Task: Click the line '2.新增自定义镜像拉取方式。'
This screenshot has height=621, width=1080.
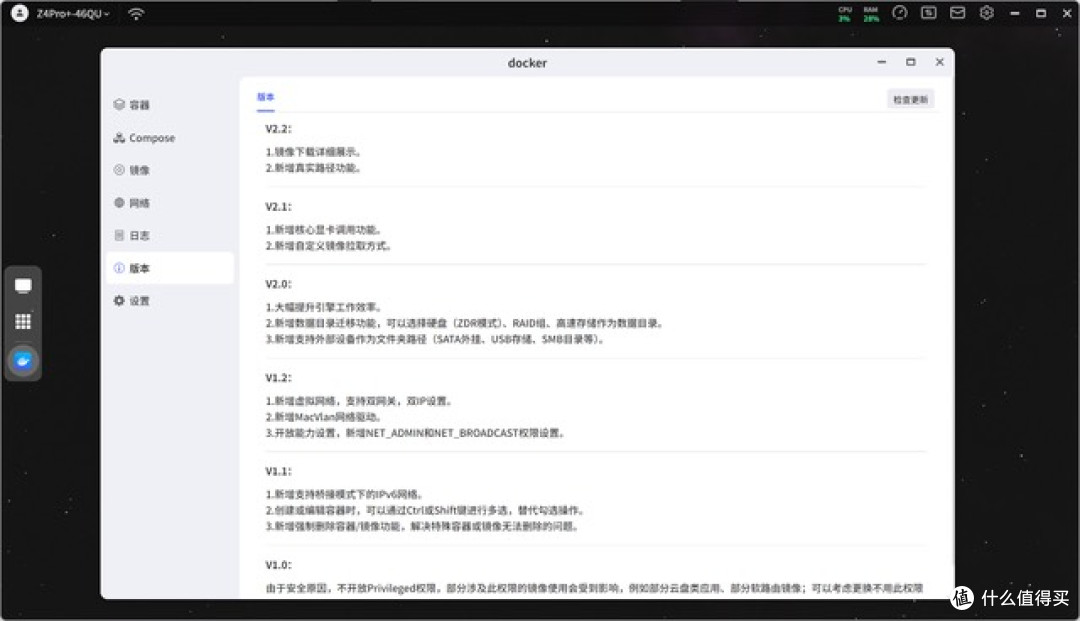Action: [329, 246]
